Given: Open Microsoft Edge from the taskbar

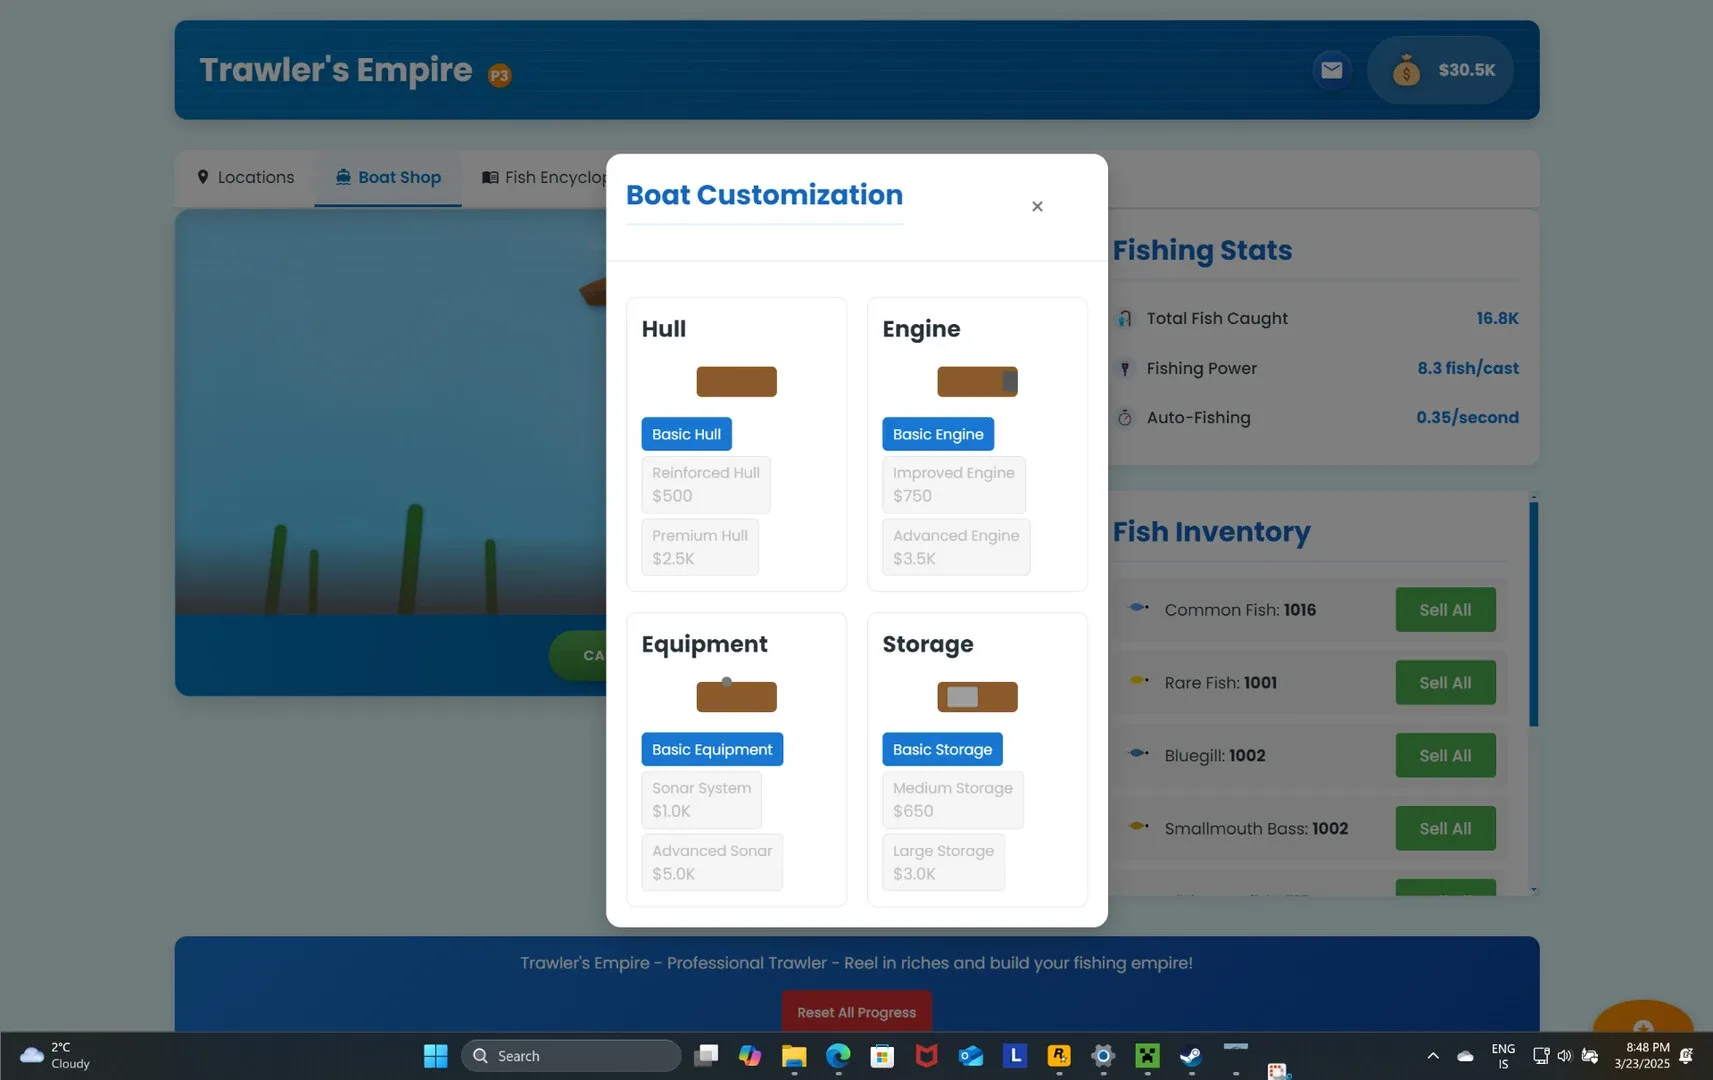Looking at the screenshot, I should 838,1056.
